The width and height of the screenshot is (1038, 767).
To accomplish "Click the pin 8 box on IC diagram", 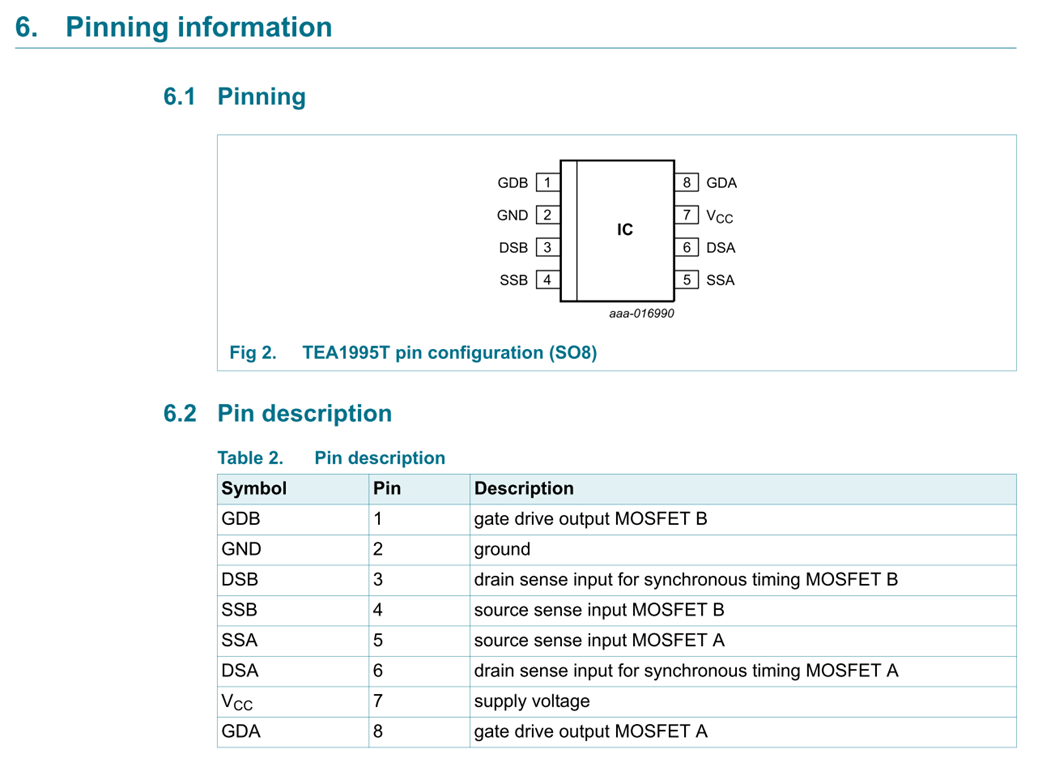I will [x=687, y=183].
